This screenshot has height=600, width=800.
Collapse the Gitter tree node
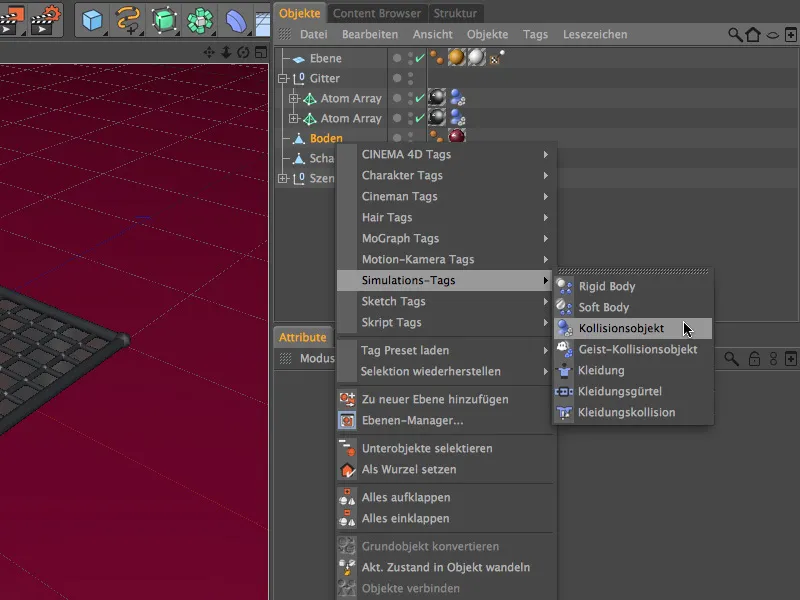(283, 78)
